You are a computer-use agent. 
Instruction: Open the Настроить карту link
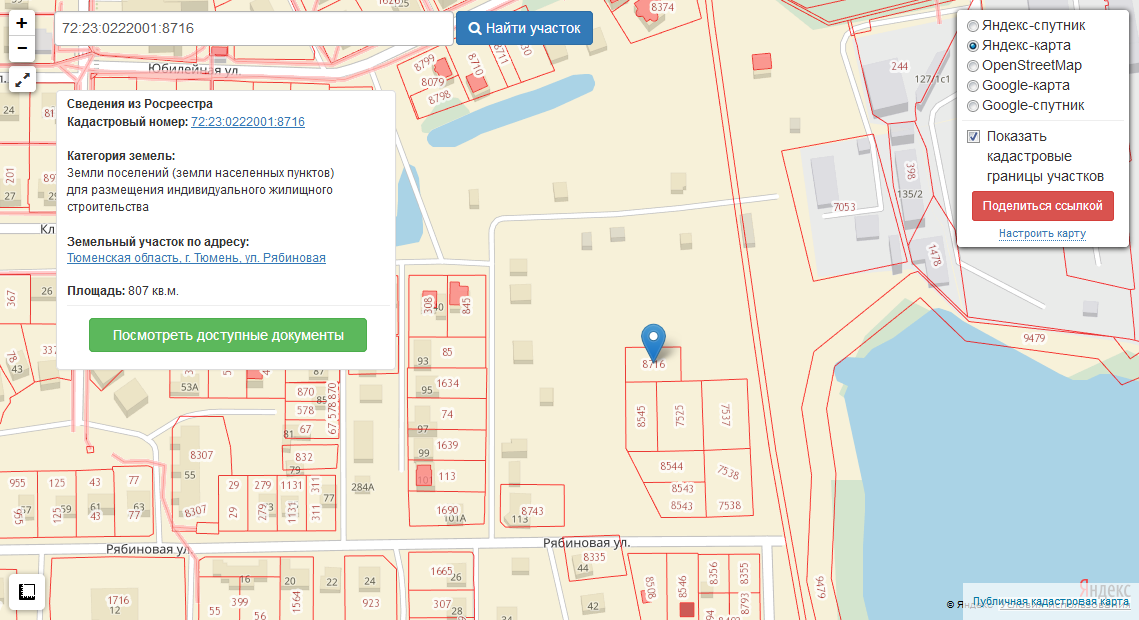click(x=1042, y=233)
